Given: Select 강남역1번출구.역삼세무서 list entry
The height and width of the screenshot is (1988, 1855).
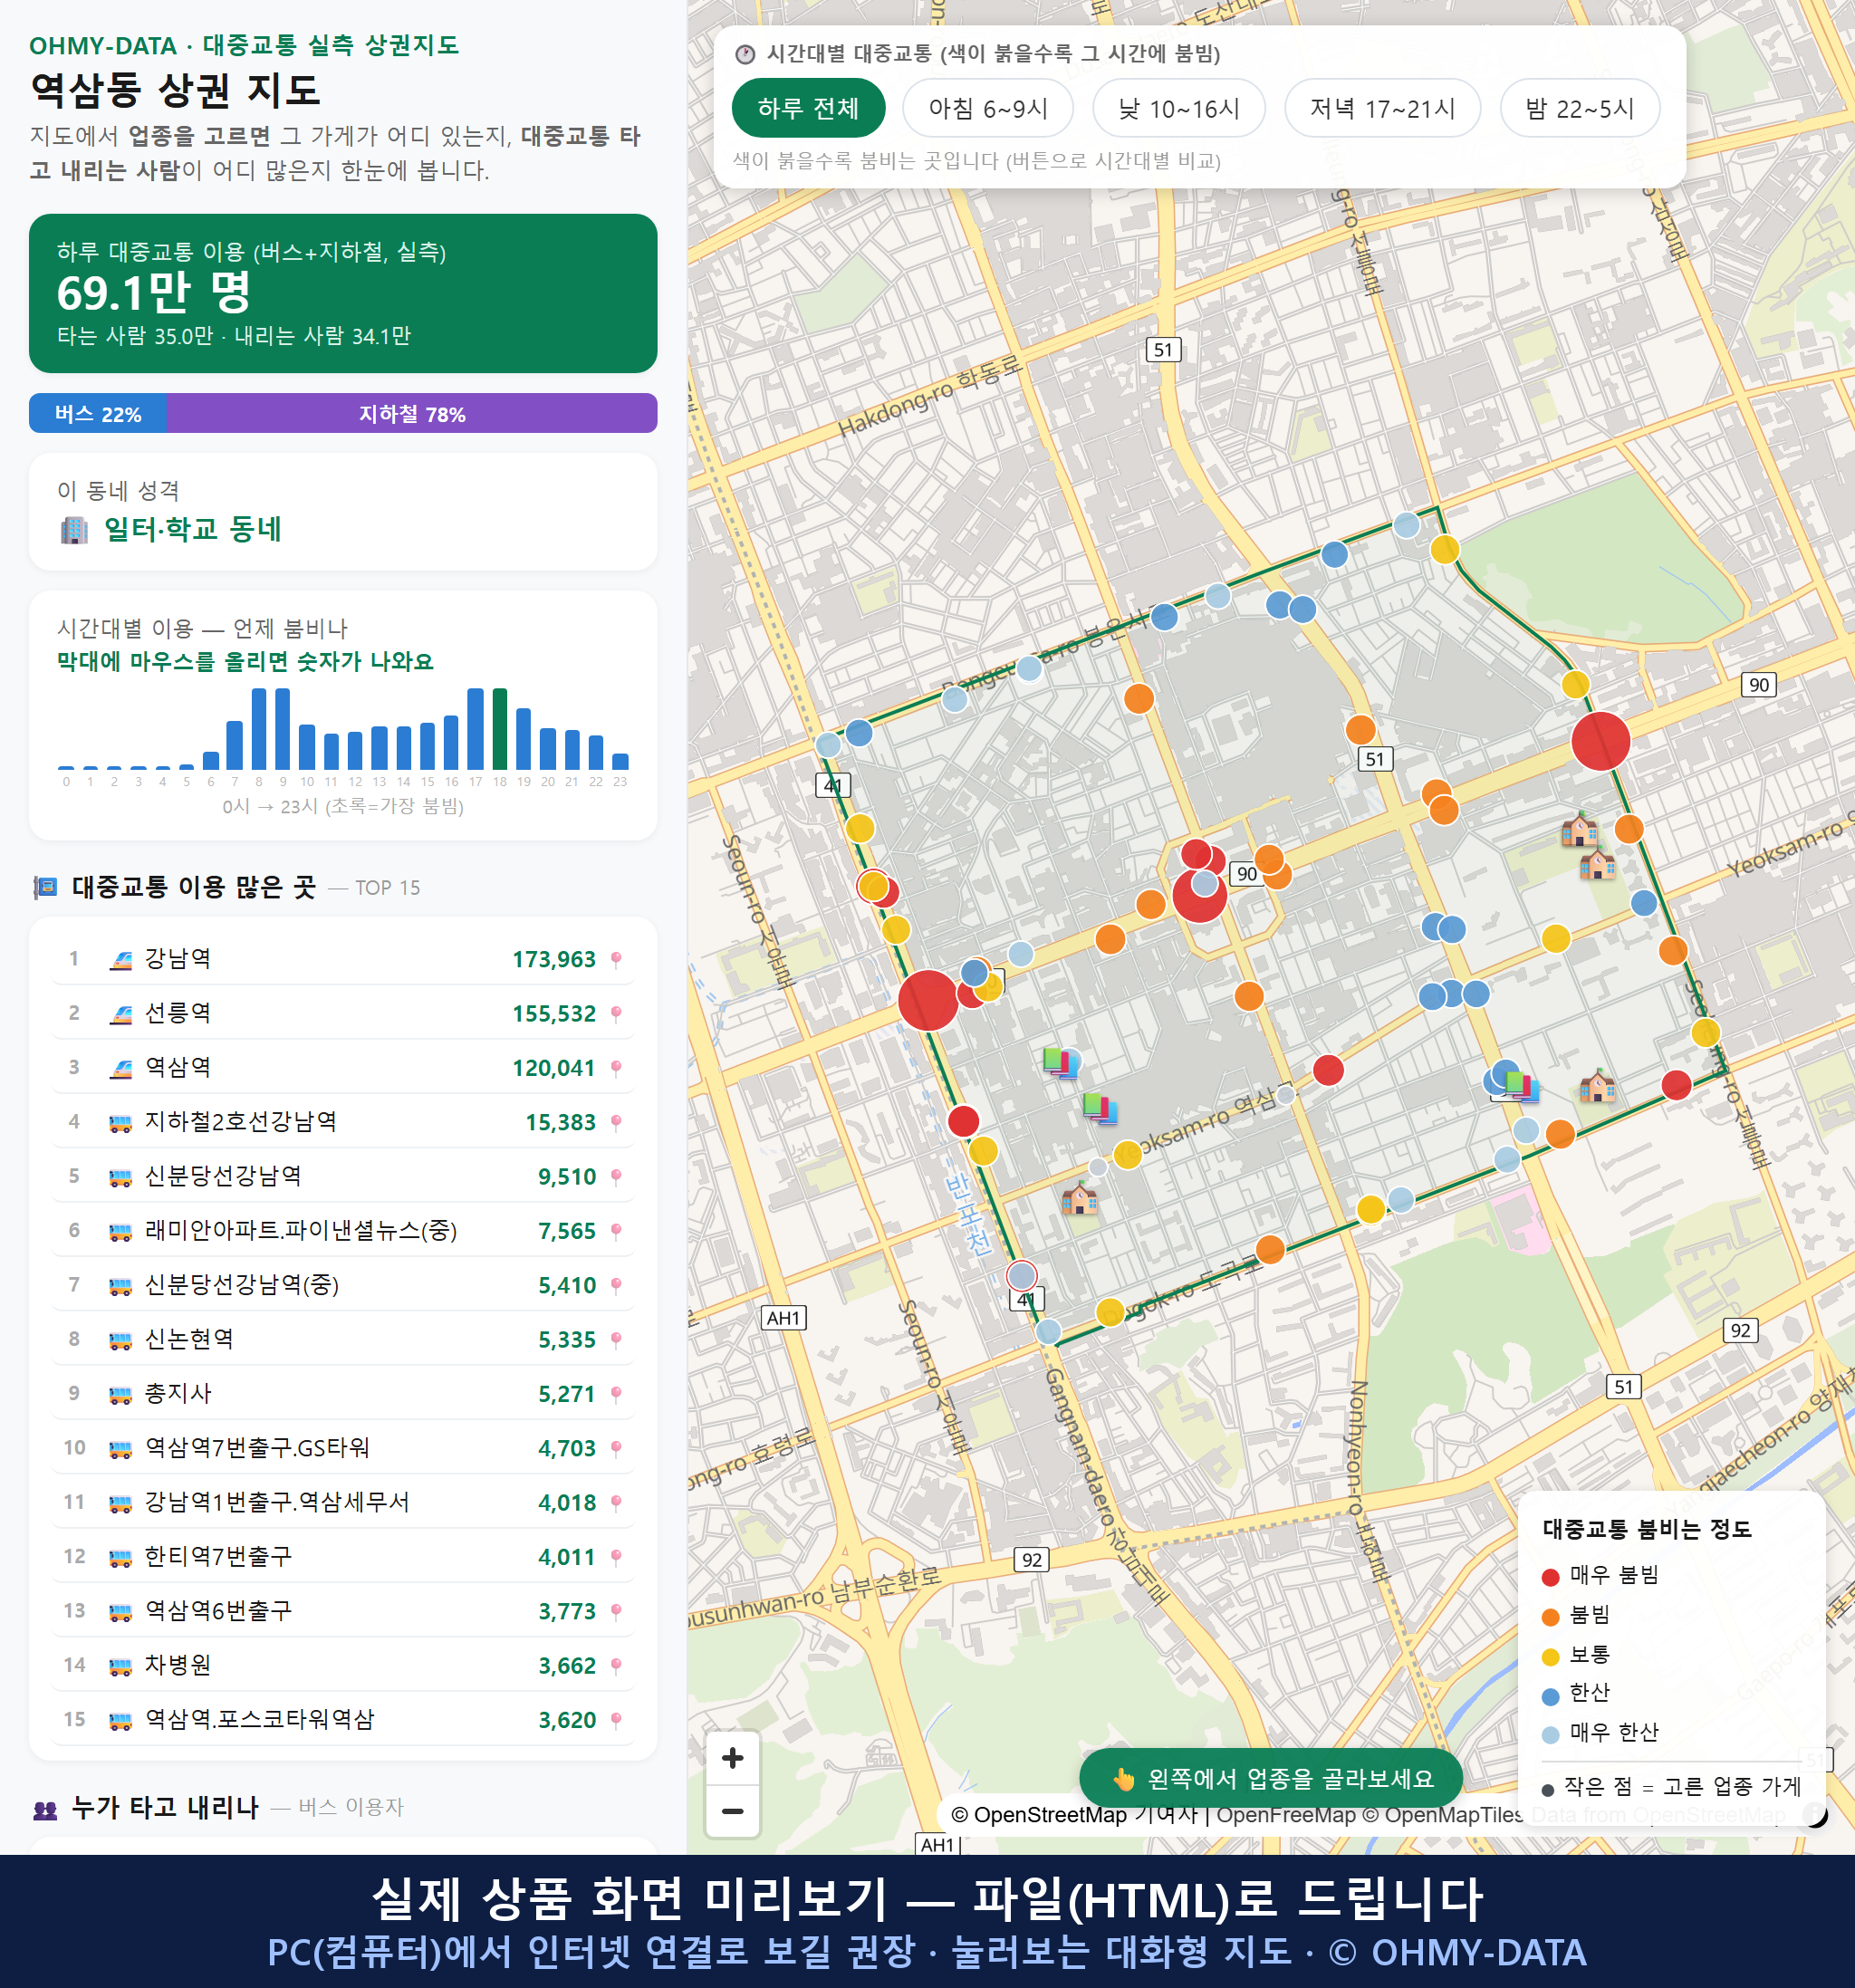Looking at the screenshot, I should (343, 1502).
